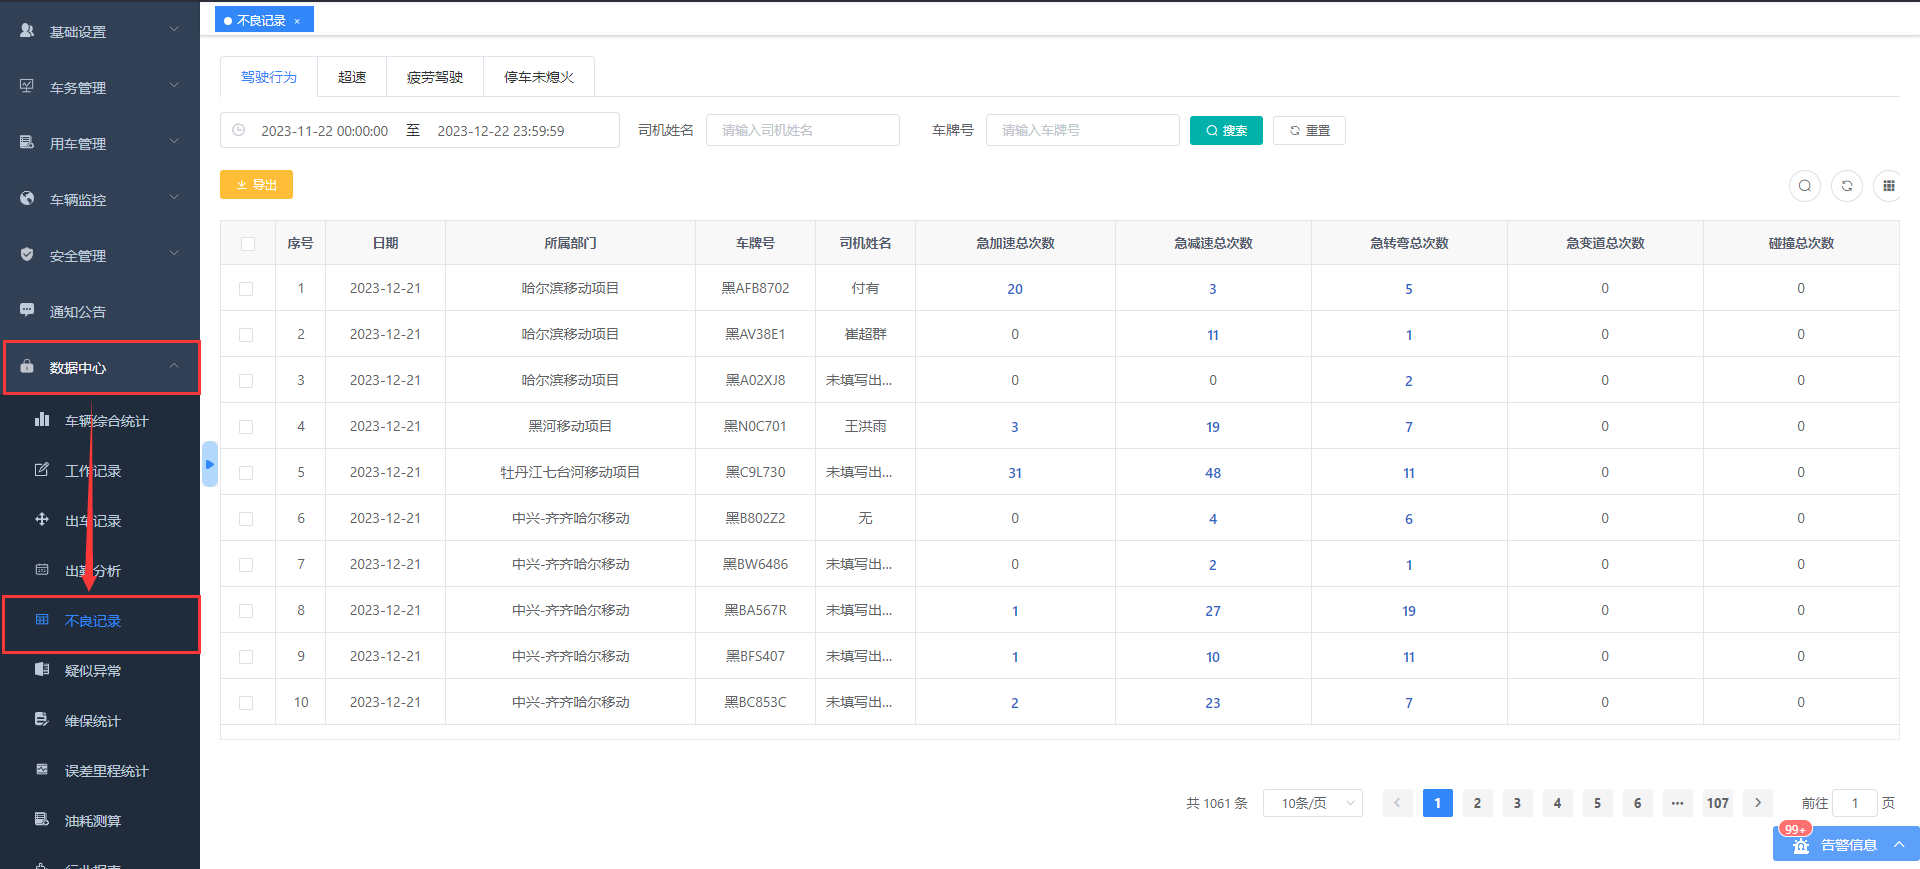Click the round refresh icon above table

coord(1847,185)
